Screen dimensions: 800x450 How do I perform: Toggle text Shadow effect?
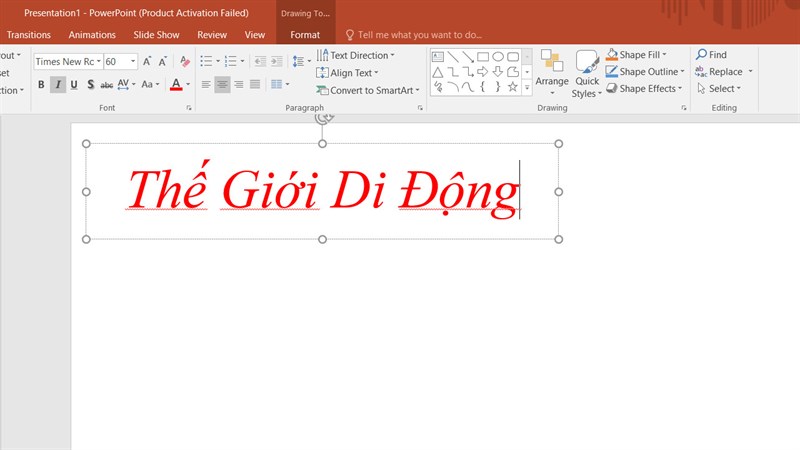point(90,85)
